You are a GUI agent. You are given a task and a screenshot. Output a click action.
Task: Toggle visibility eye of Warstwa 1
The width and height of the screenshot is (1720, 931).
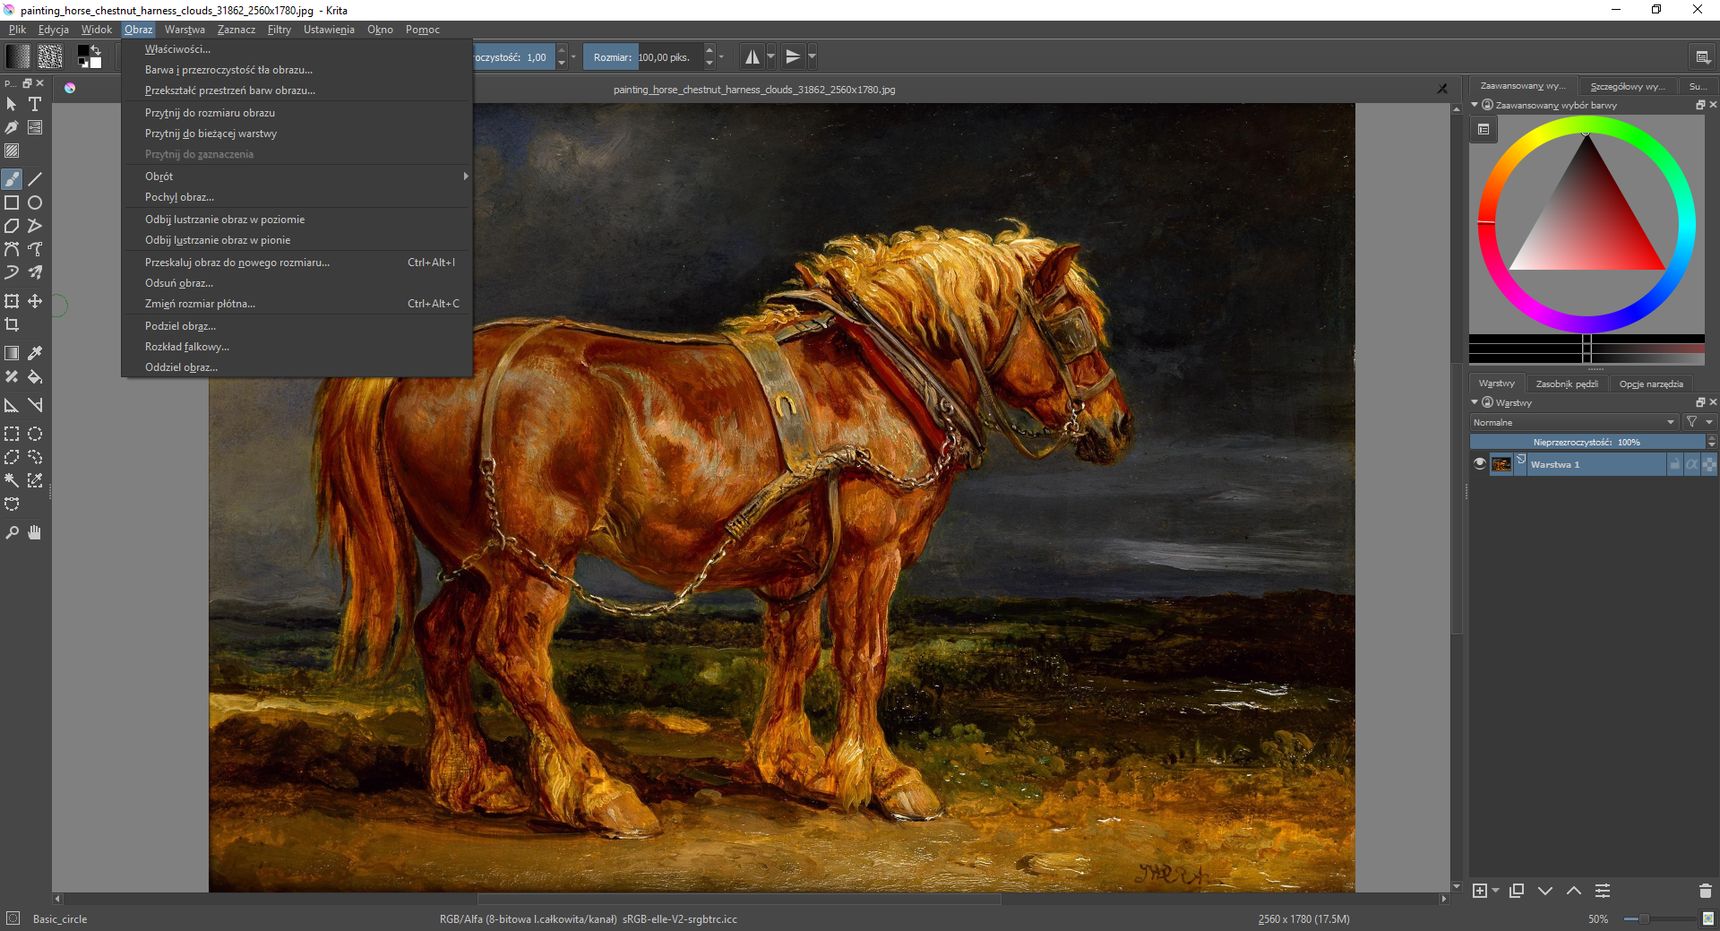pos(1480,464)
